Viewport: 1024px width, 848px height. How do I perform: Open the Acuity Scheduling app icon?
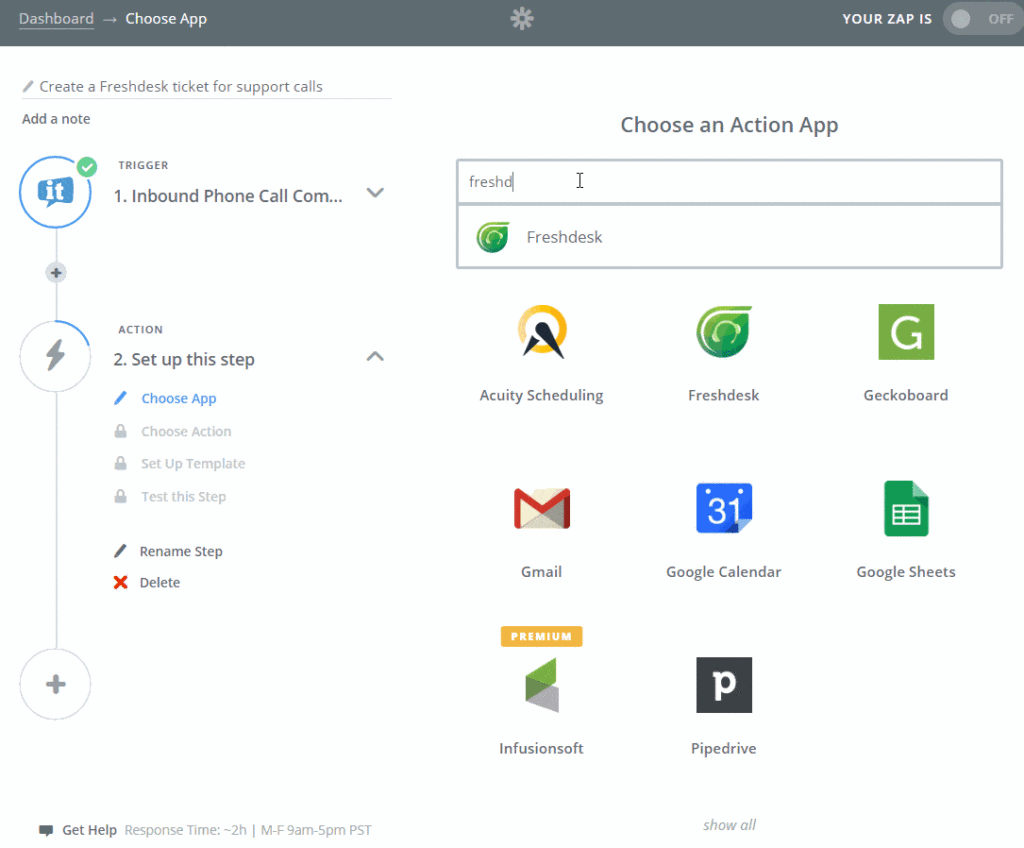[542, 332]
